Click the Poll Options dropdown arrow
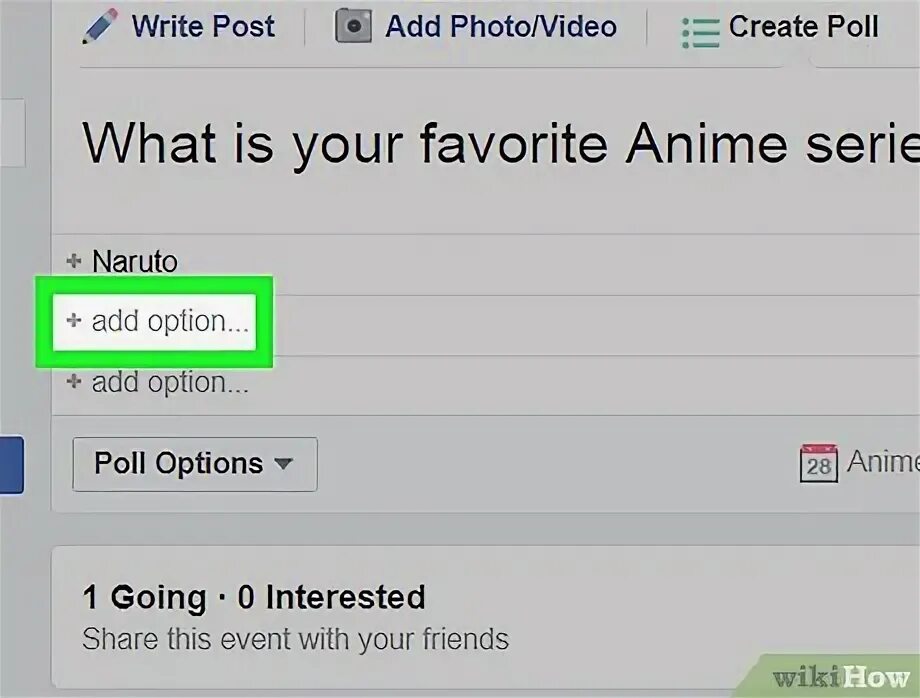The height and width of the screenshot is (698, 920). click(x=283, y=464)
